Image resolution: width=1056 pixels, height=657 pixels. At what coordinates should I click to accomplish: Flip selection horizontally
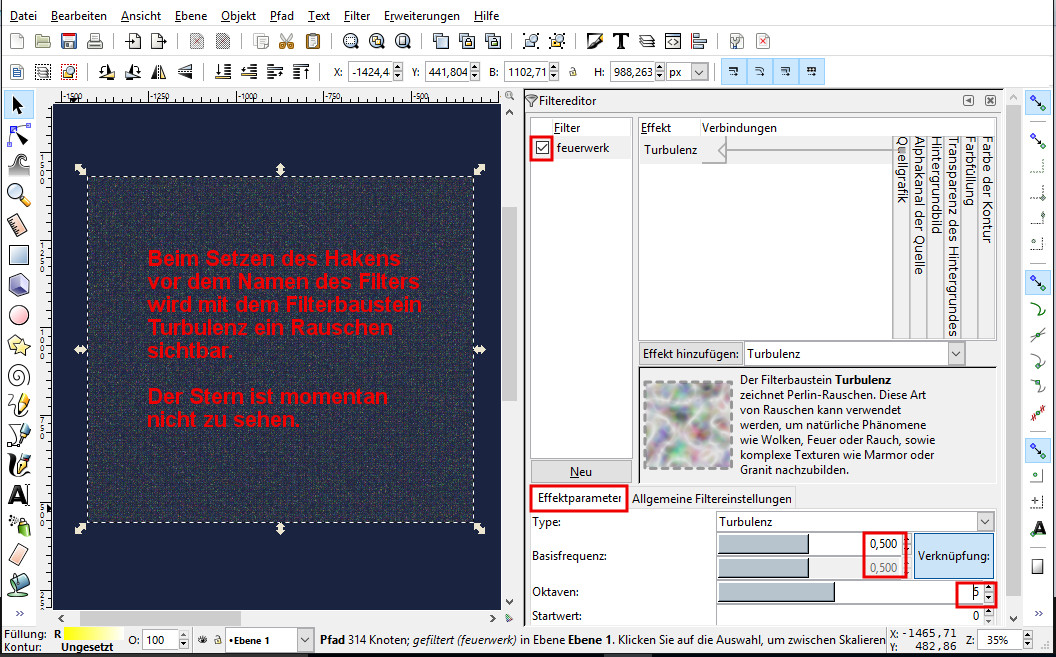(x=159, y=71)
